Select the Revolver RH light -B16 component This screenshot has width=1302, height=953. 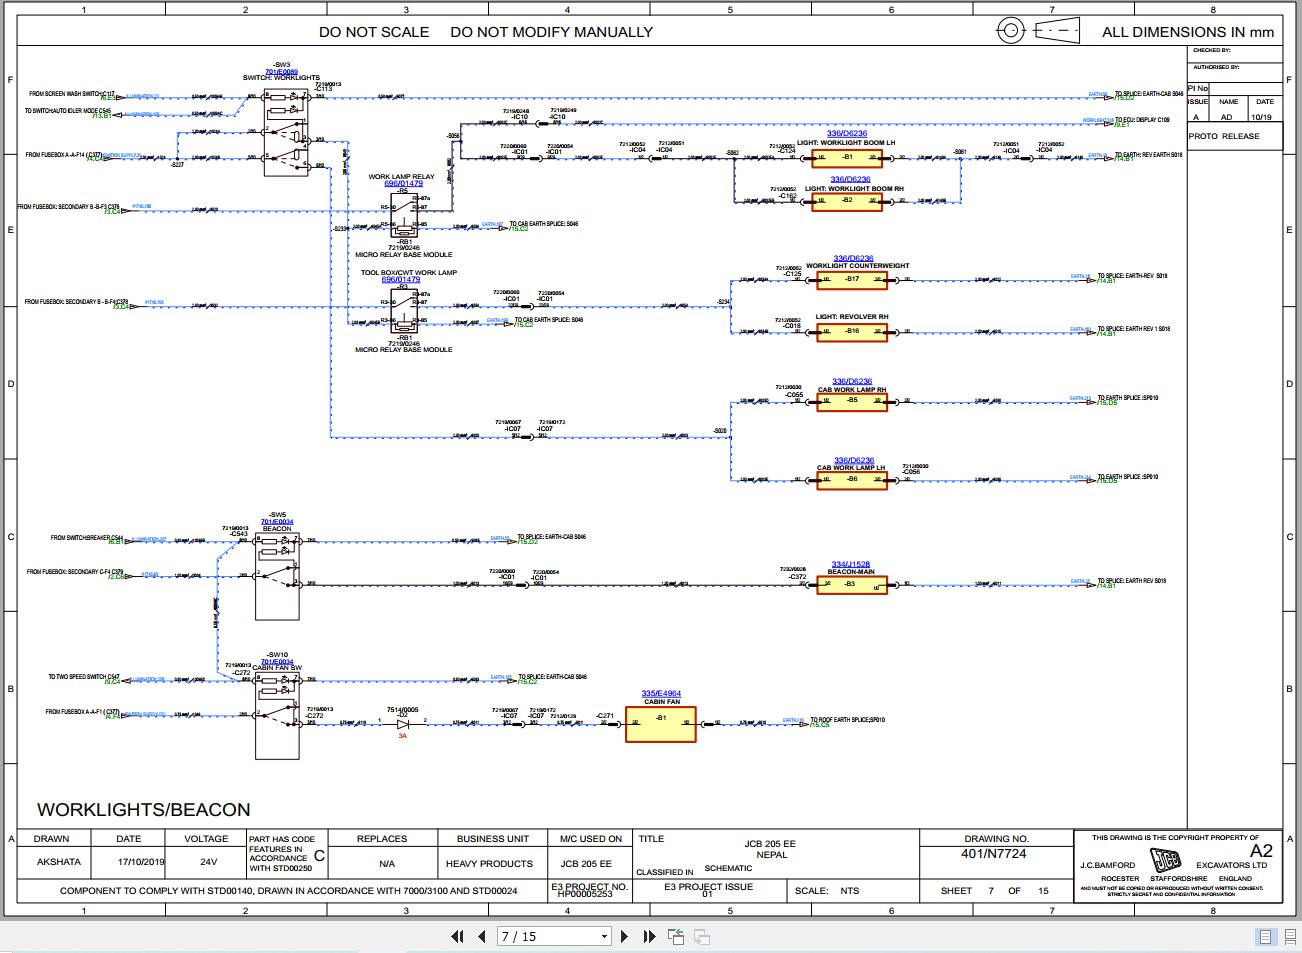pyautogui.click(x=852, y=331)
